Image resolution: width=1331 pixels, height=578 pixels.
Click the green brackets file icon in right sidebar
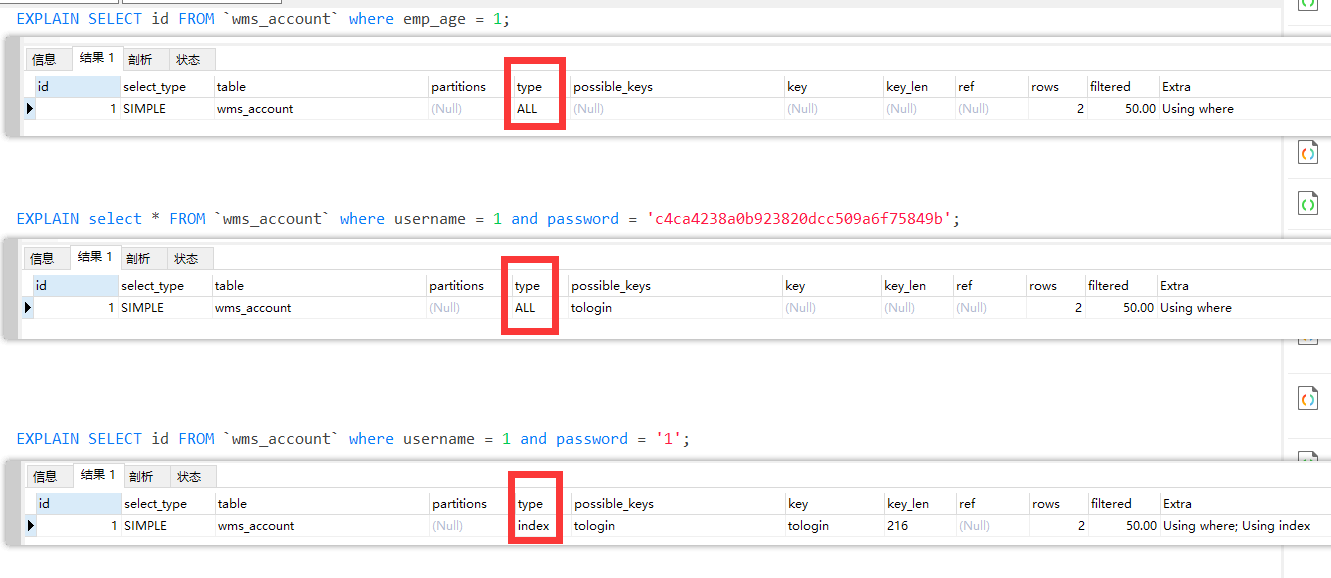[x=1307, y=203]
